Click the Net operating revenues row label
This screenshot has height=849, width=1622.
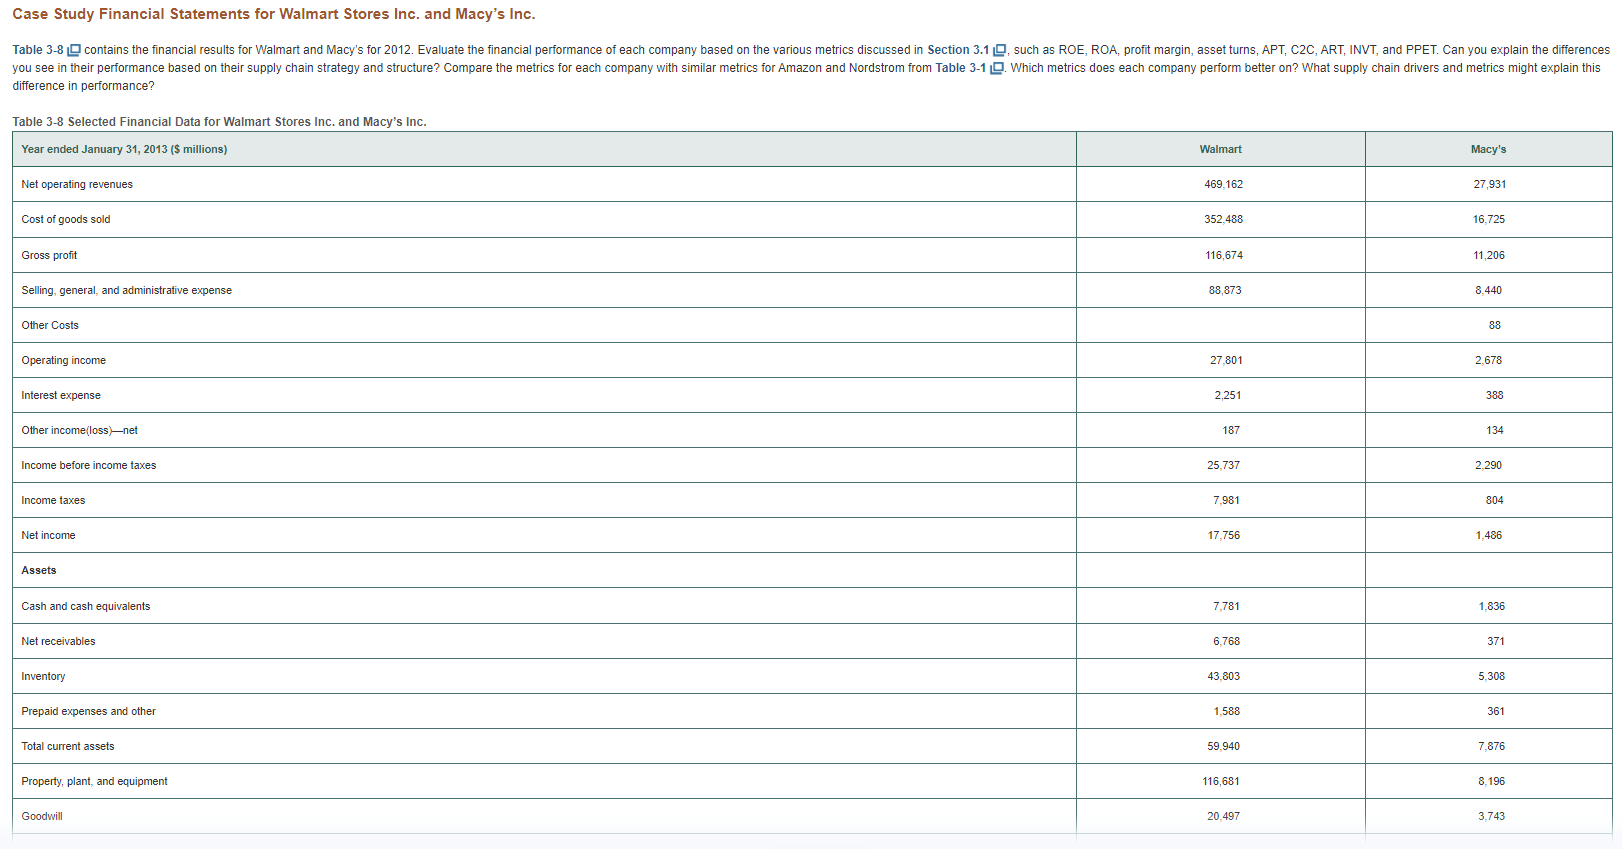point(77,184)
